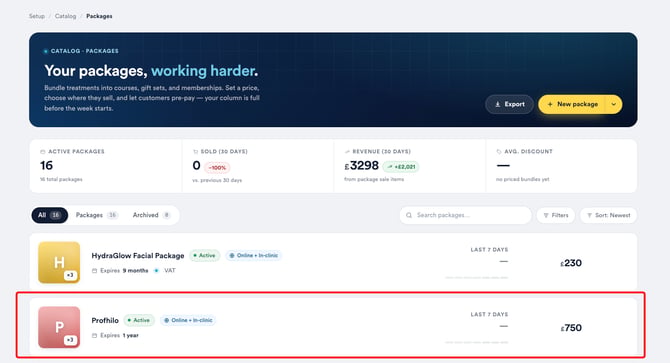Click the globe icon in HydraGlow channel badge

click(232, 255)
